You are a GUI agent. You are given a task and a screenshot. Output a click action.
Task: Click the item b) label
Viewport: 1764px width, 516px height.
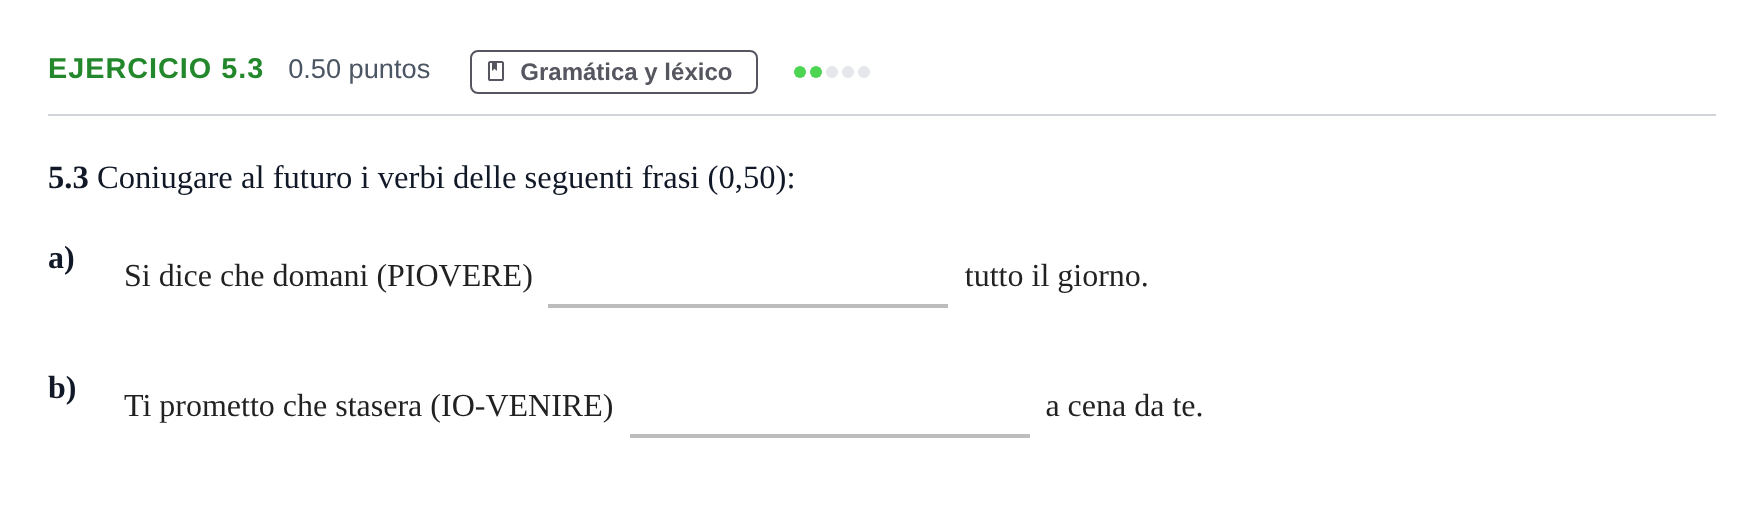[x=62, y=388]
